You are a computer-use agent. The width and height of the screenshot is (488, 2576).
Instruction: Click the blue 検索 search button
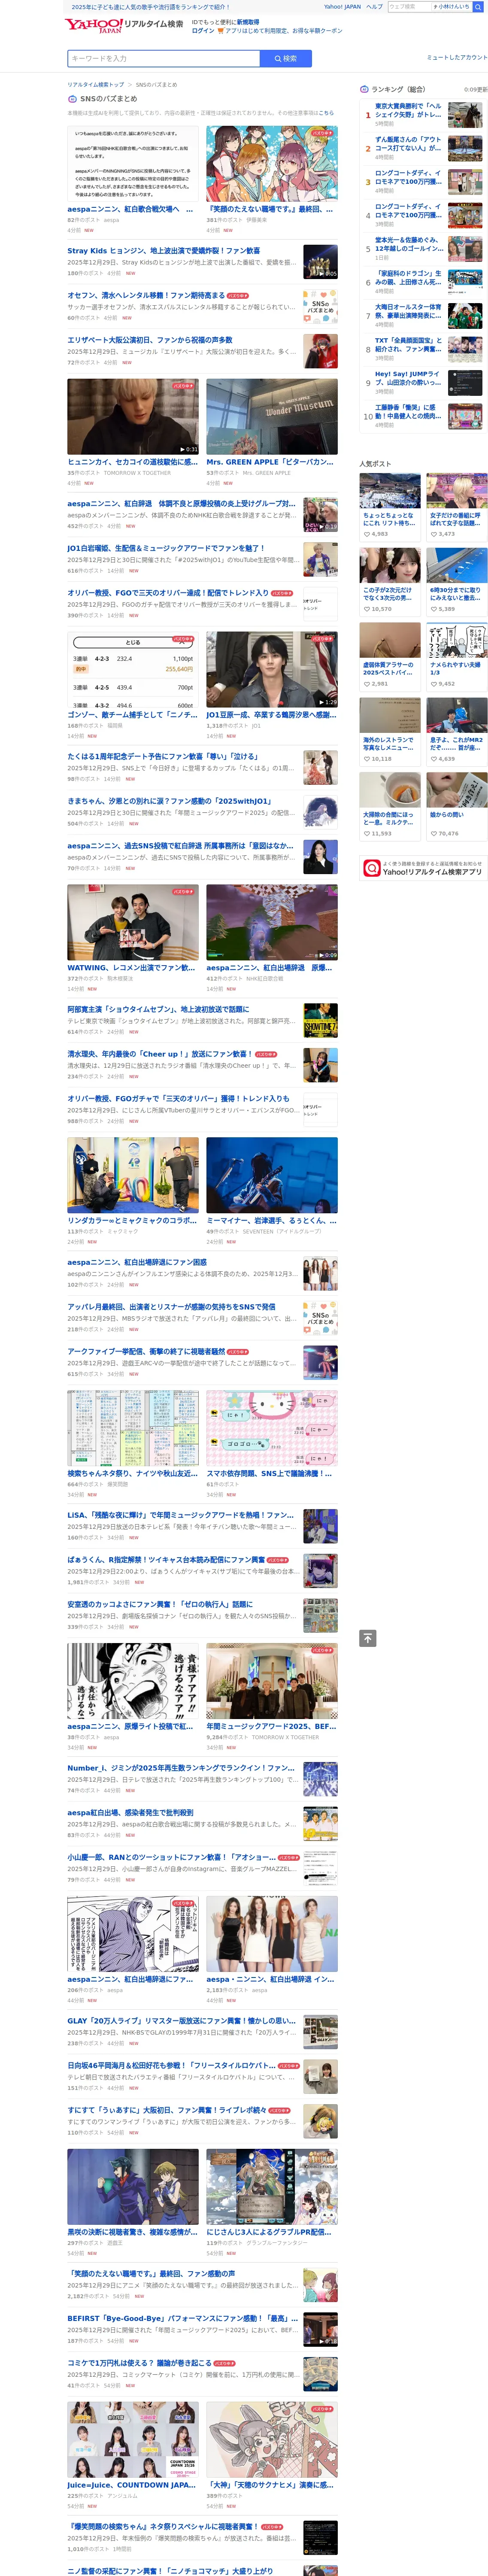(x=286, y=59)
